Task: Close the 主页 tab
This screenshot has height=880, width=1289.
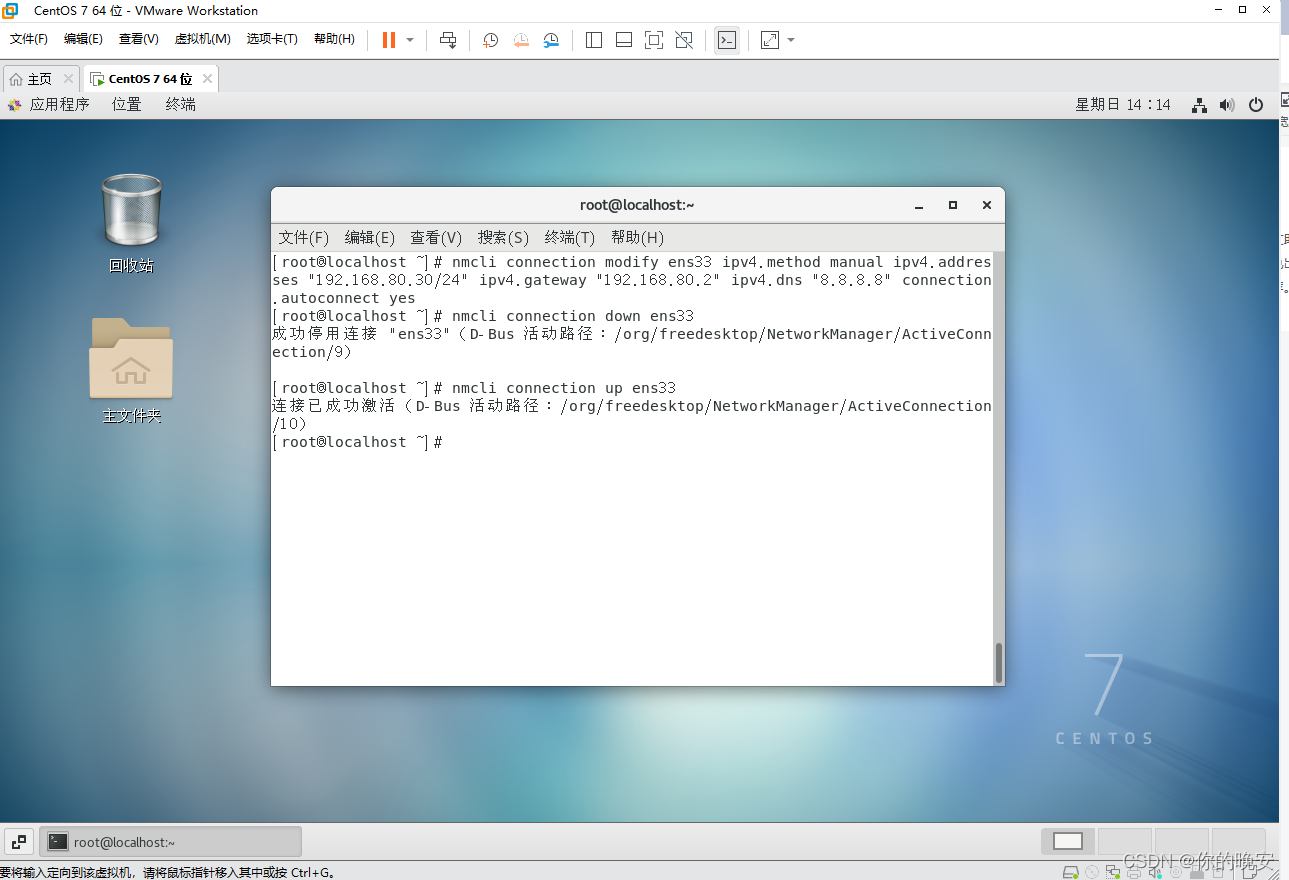Action: [68, 79]
